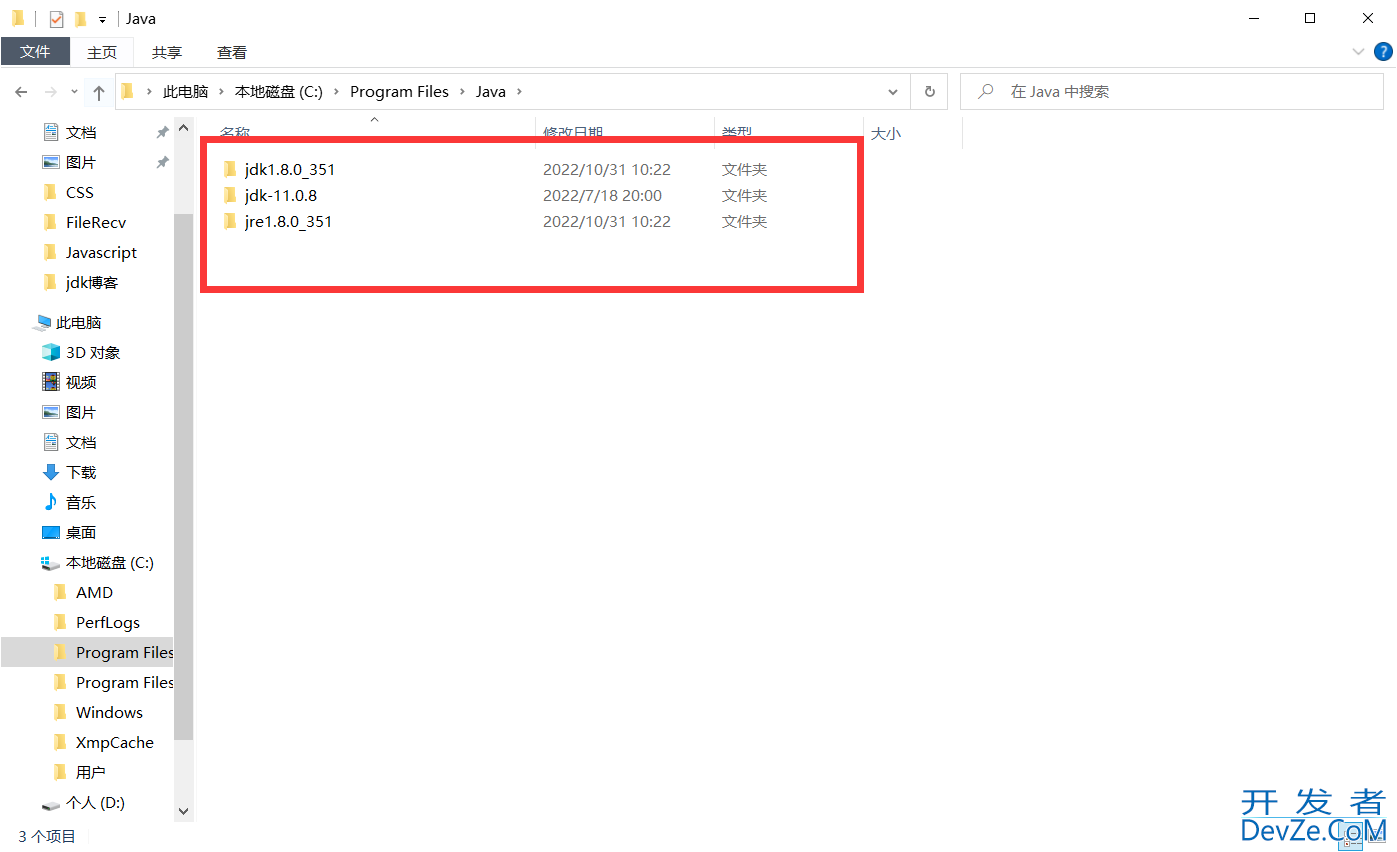Open Customize Quick Access Toolbar dropdown arrow
The width and height of the screenshot is (1397, 852).
(x=102, y=20)
